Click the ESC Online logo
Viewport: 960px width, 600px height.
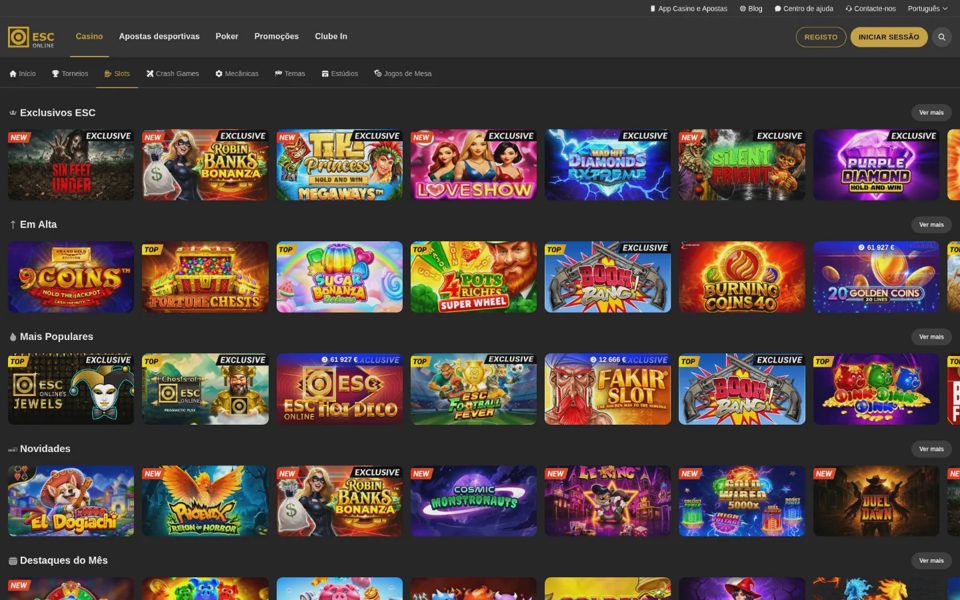click(31, 37)
